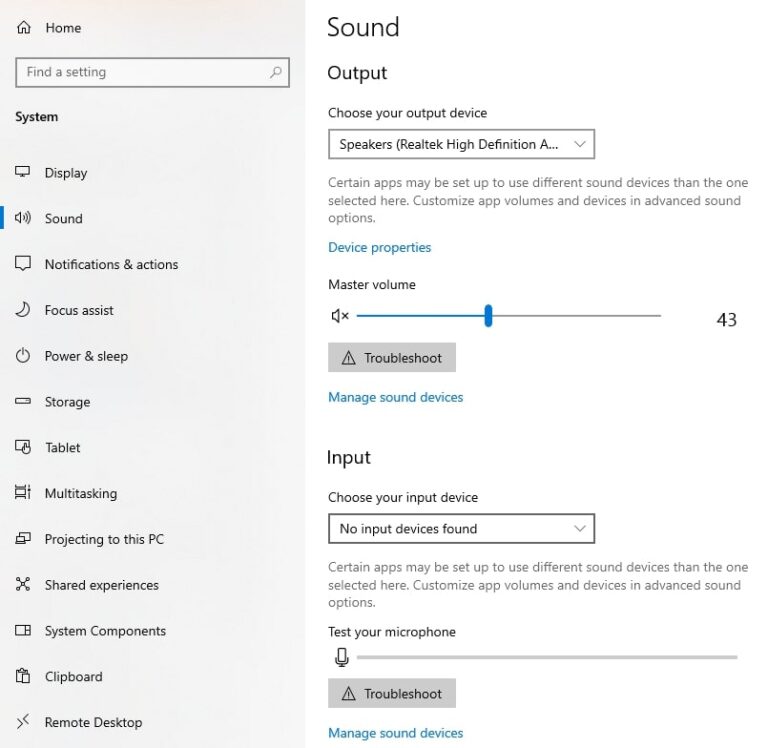Open Focus assist settings
Image resolution: width=768 pixels, height=748 pixels.
[x=79, y=310]
